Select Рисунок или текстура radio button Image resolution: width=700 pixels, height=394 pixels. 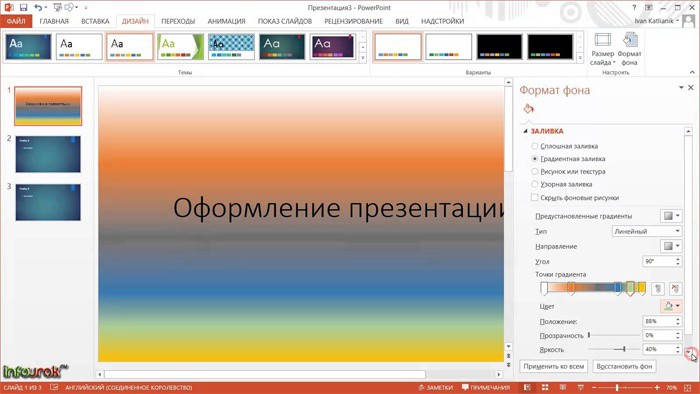pyautogui.click(x=534, y=171)
